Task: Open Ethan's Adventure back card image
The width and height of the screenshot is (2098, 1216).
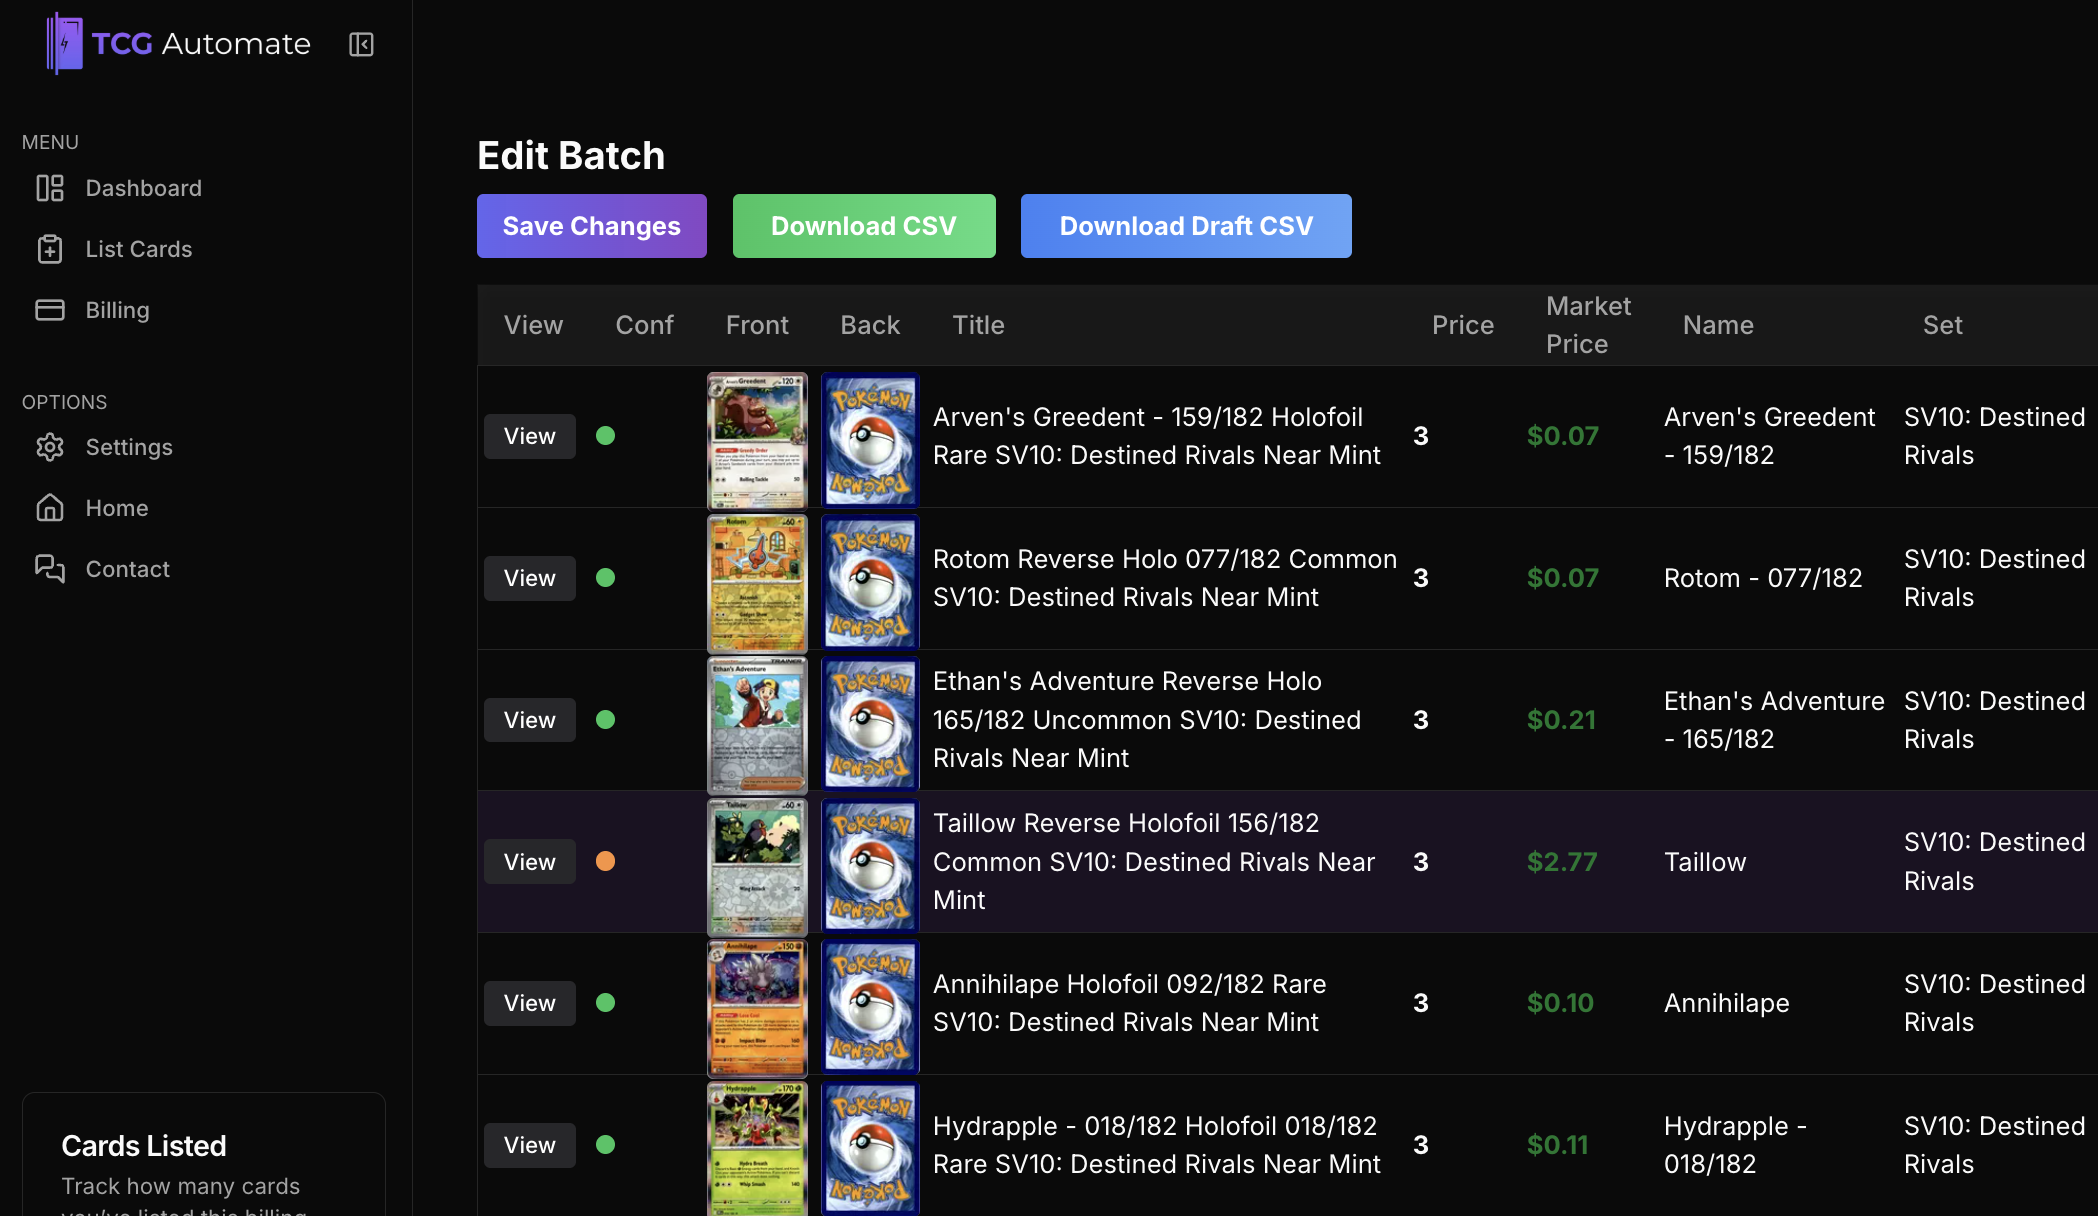Action: (x=870, y=725)
